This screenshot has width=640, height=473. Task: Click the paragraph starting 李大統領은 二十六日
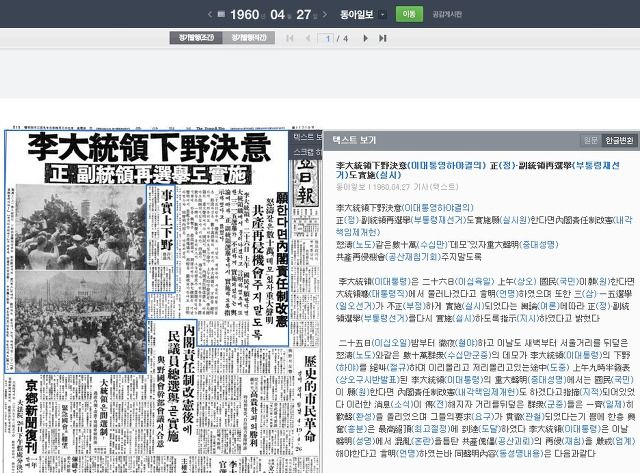coord(485,300)
